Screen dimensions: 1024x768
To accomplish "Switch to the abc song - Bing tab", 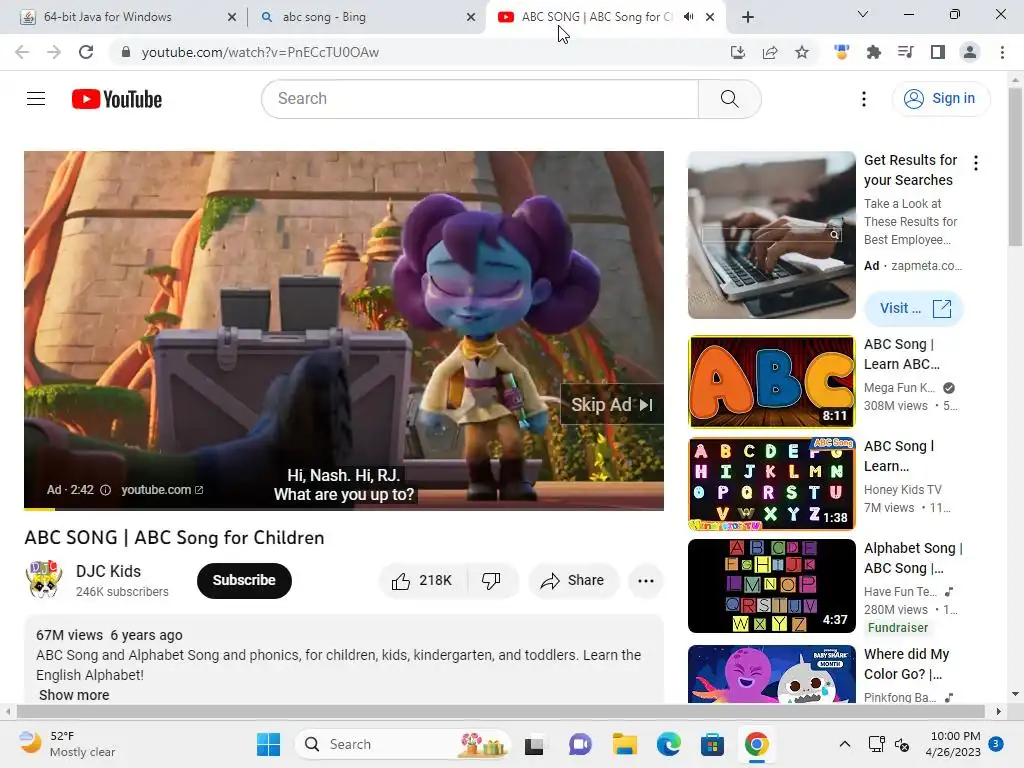I will tap(366, 17).
